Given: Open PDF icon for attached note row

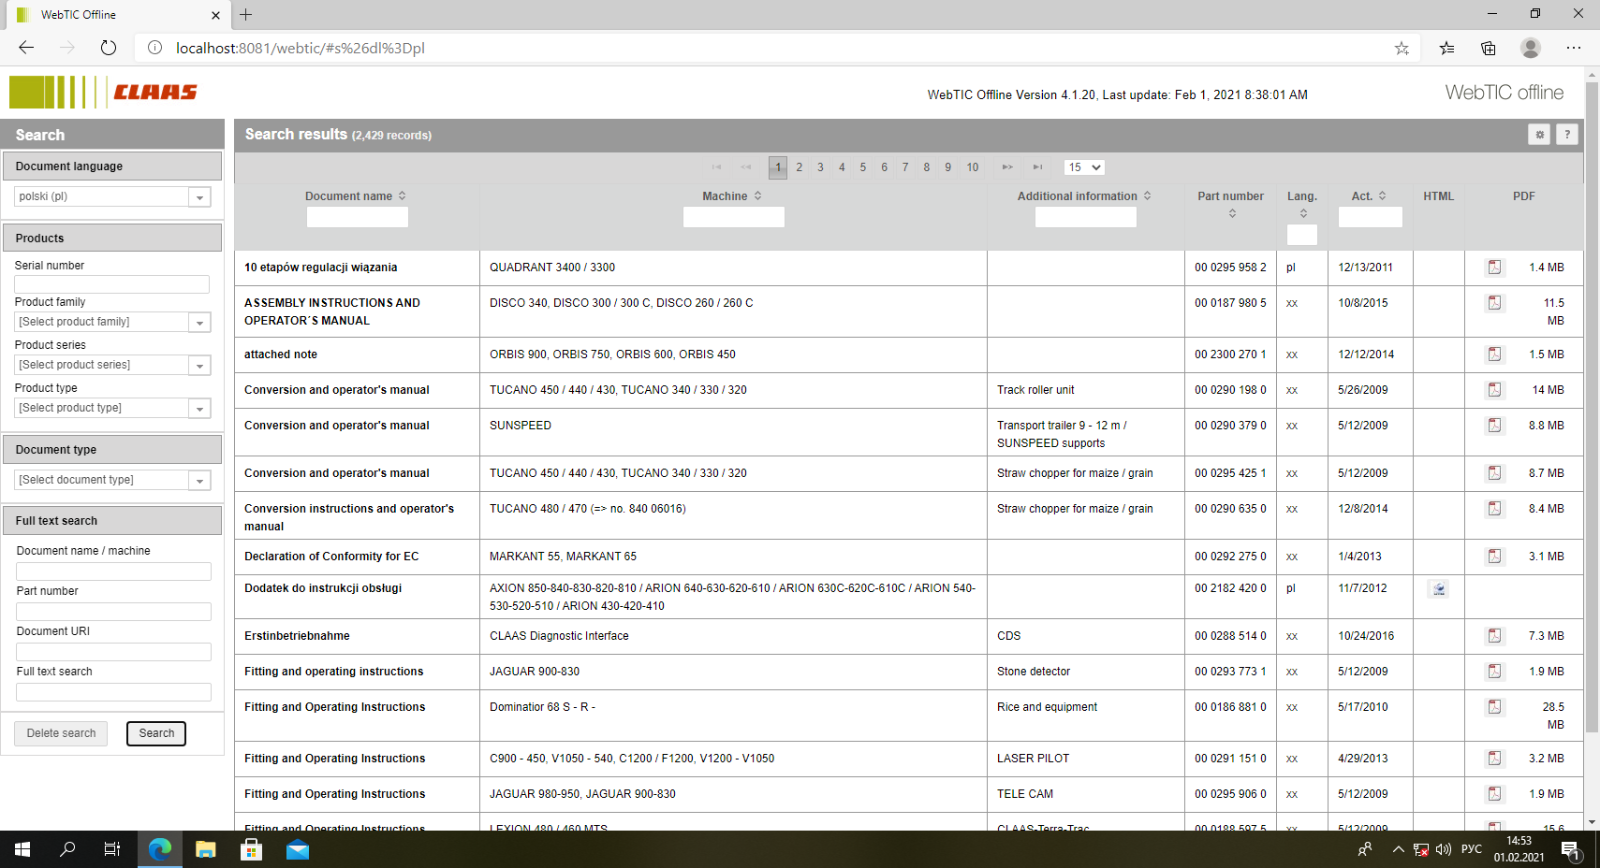Looking at the screenshot, I should click(1494, 354).
